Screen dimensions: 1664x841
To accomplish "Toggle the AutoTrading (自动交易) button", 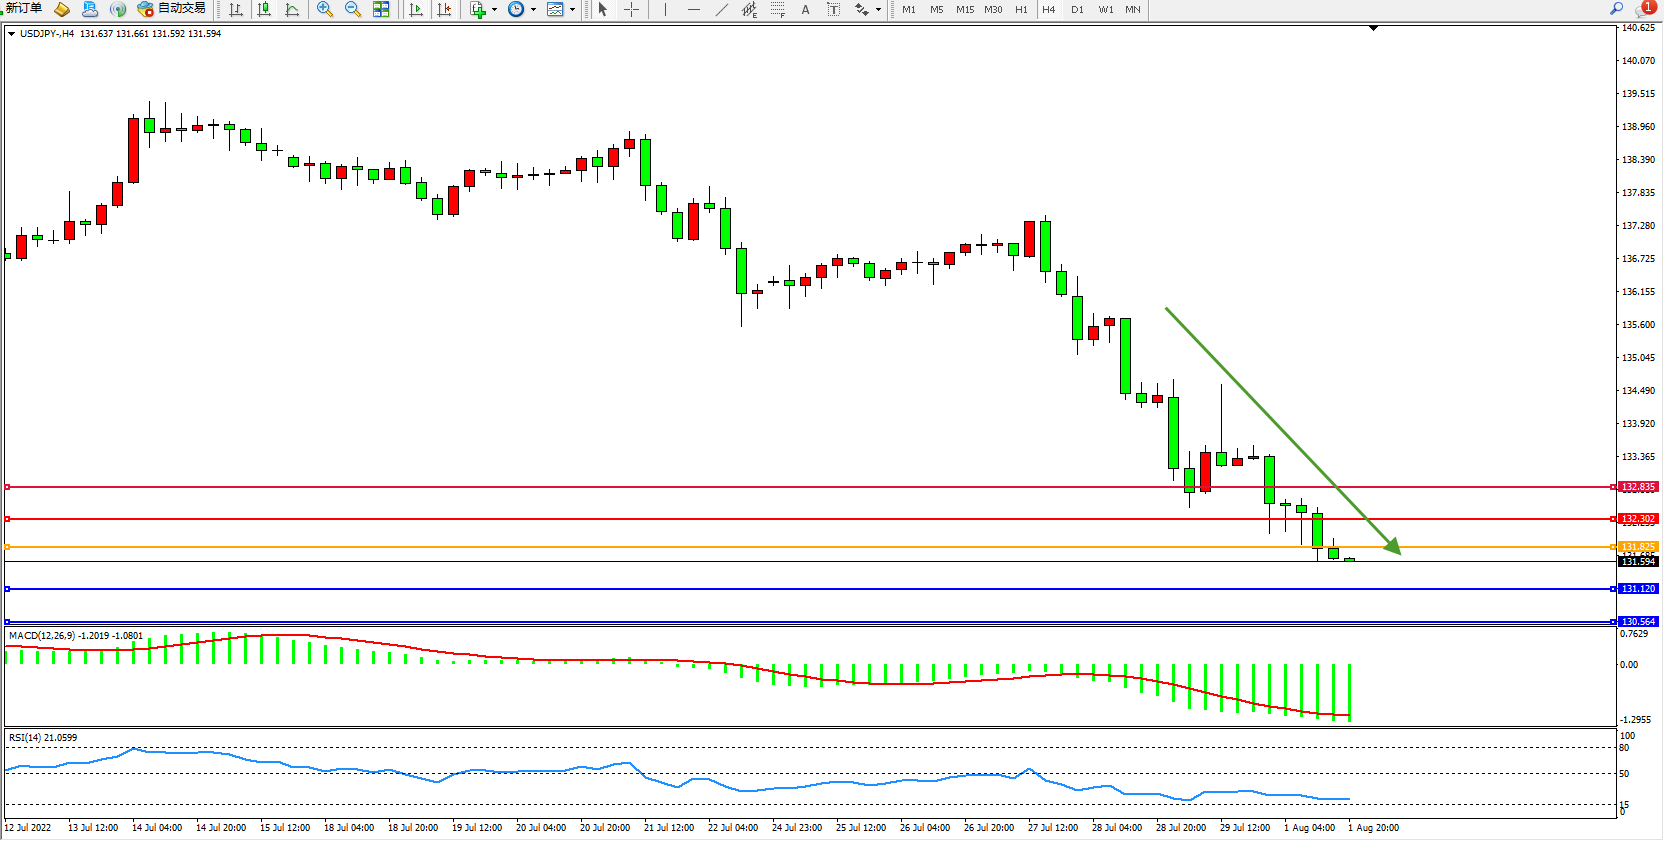I will tap(171, 9).
